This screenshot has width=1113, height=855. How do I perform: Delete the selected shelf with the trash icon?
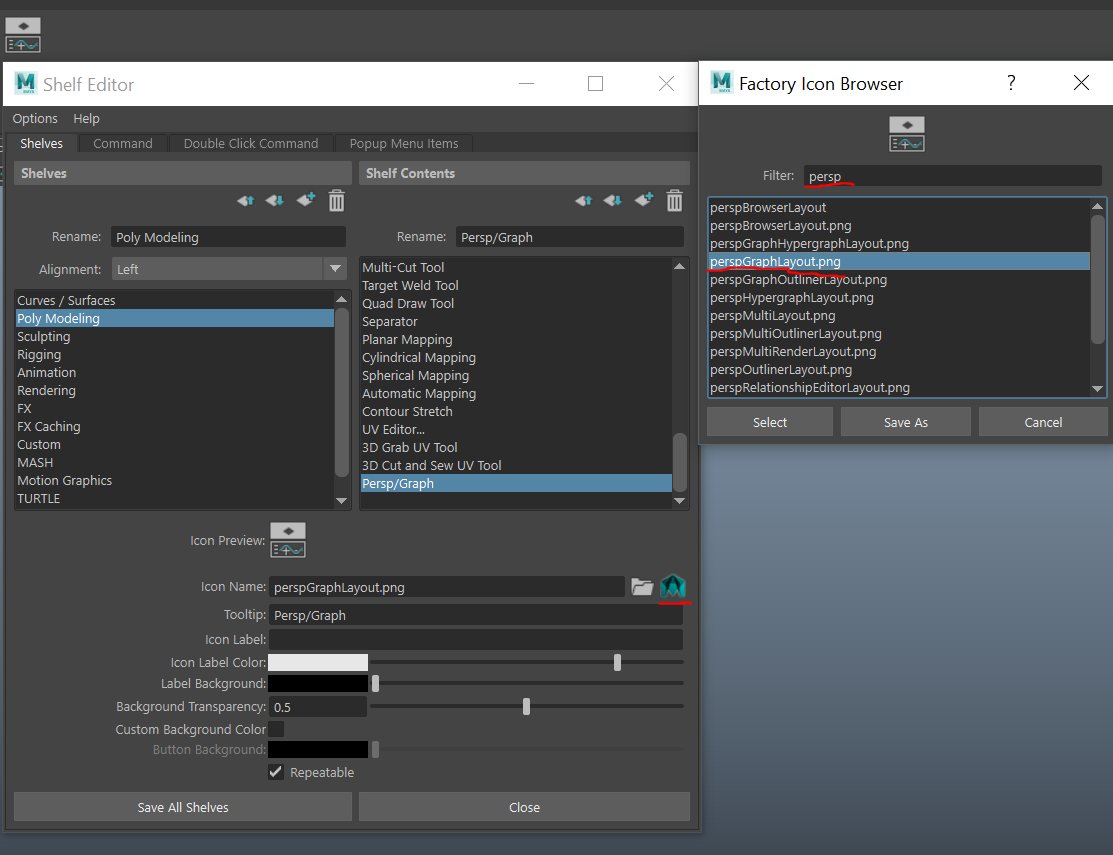336,201
